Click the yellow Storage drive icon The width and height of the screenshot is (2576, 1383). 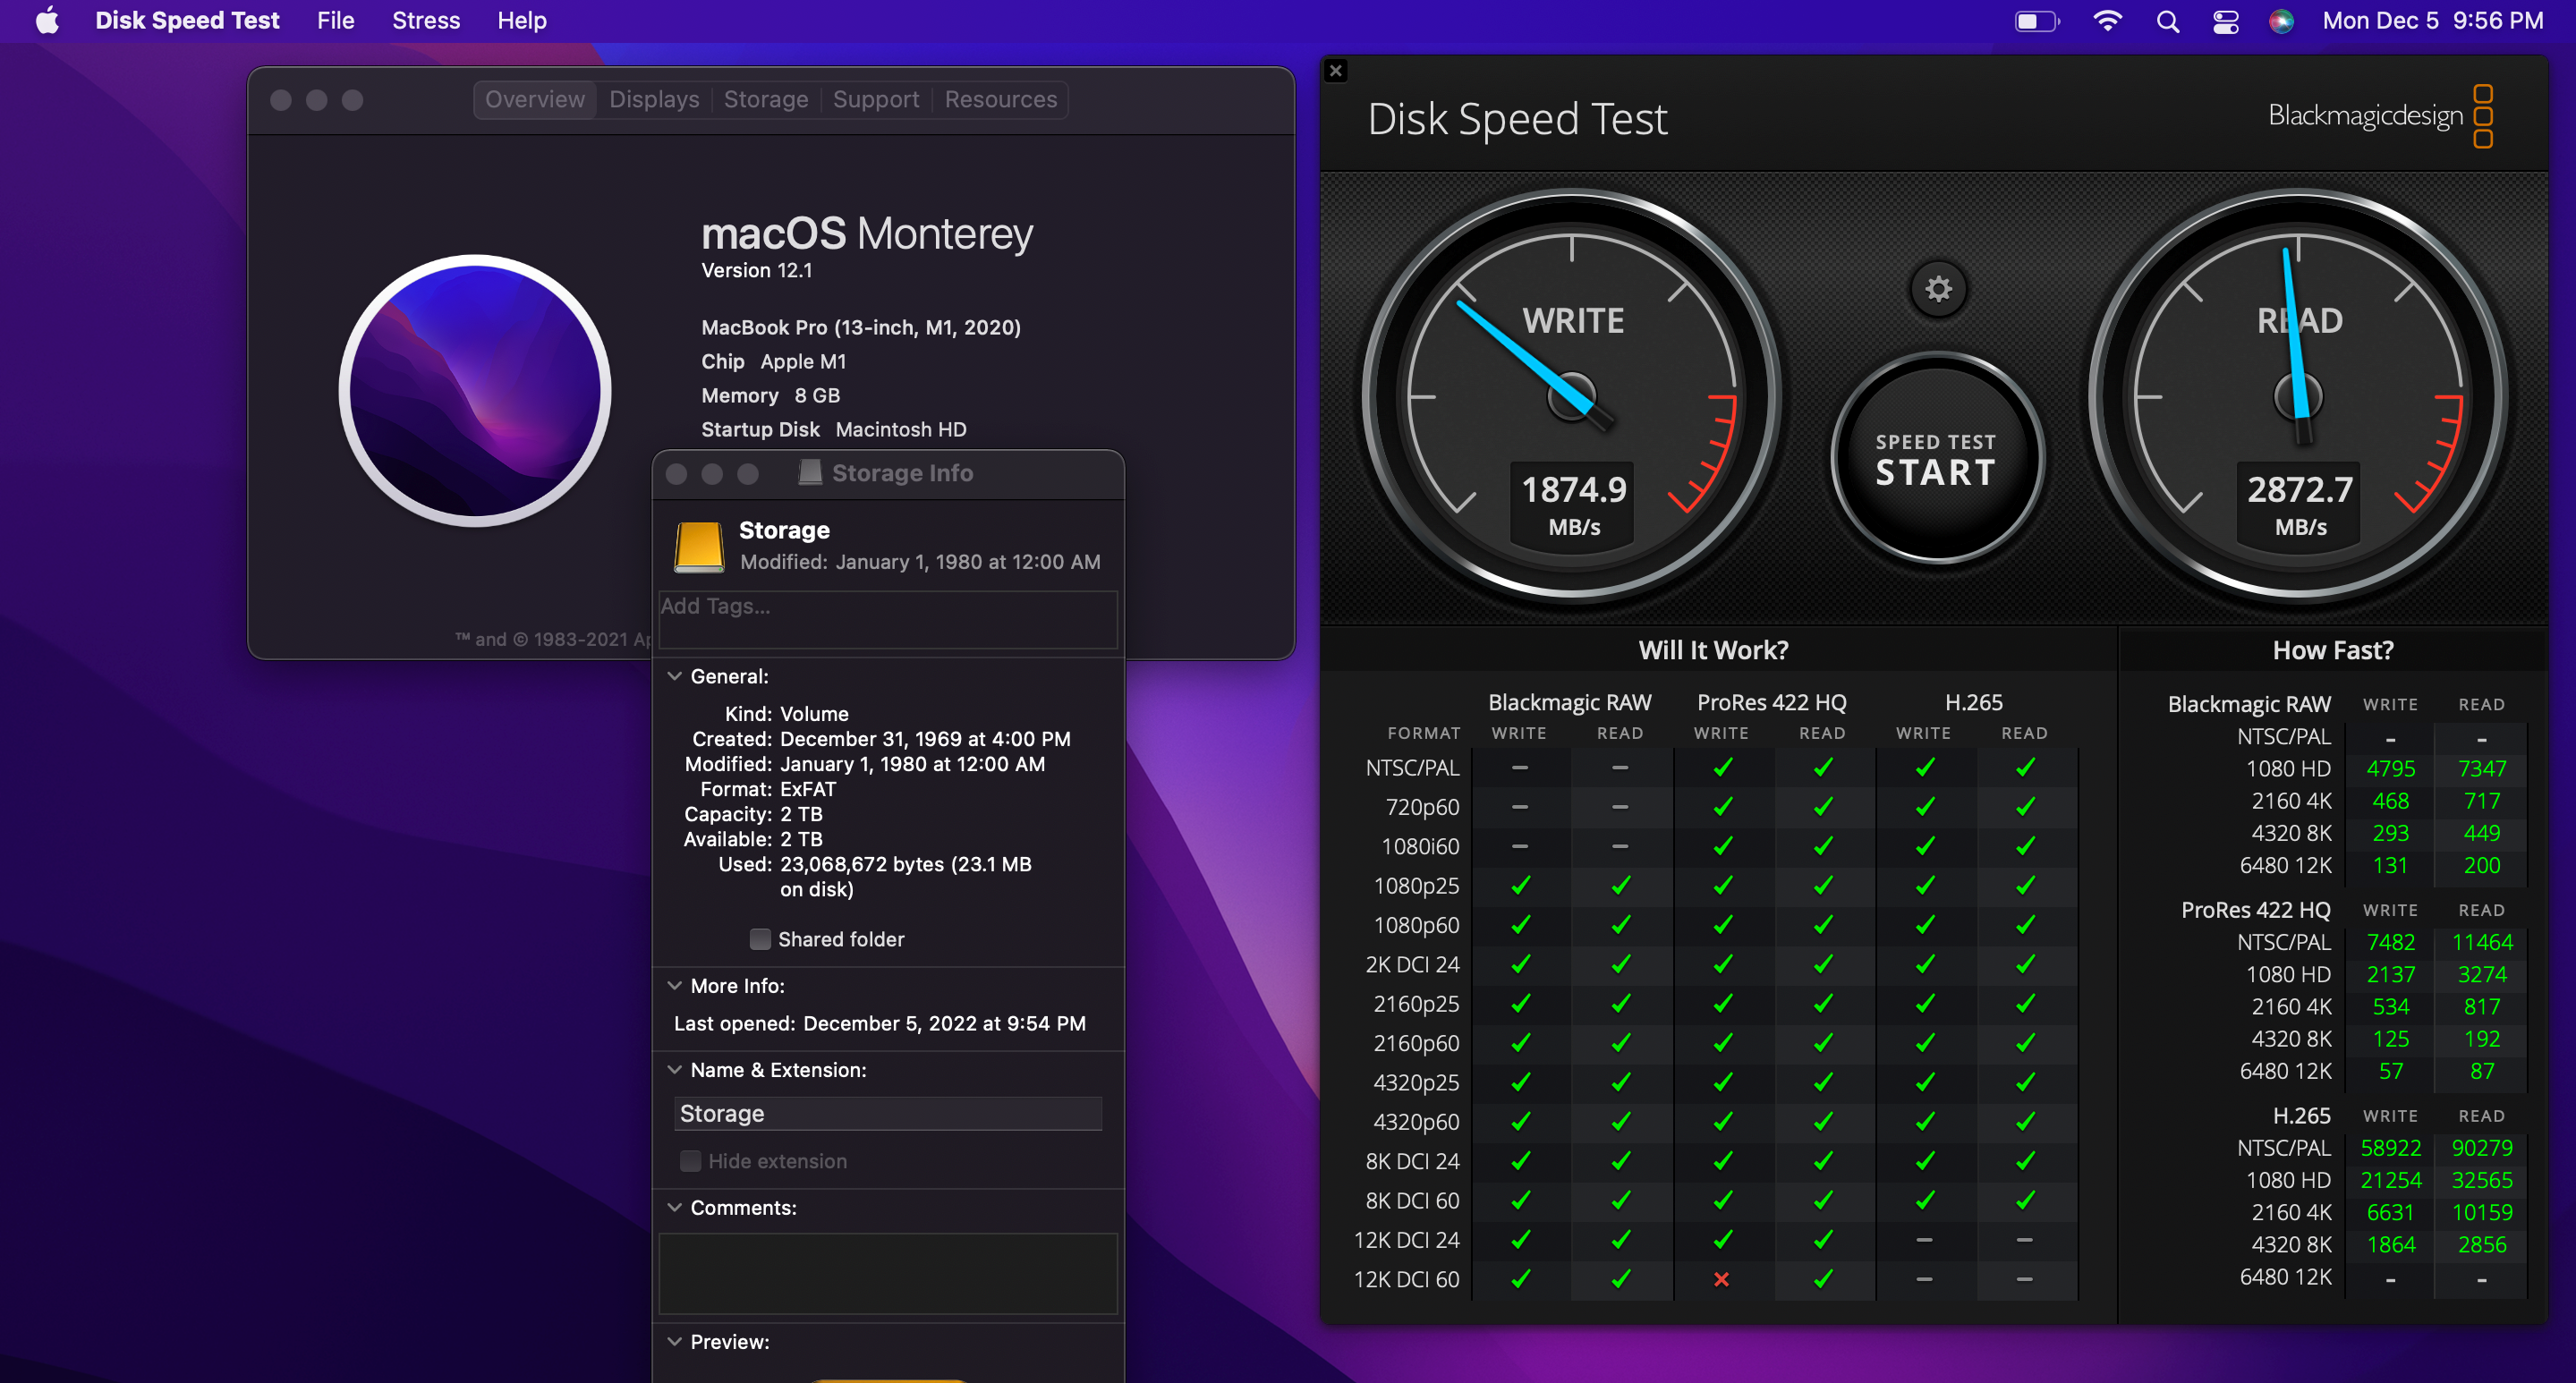tap(699, 547)
